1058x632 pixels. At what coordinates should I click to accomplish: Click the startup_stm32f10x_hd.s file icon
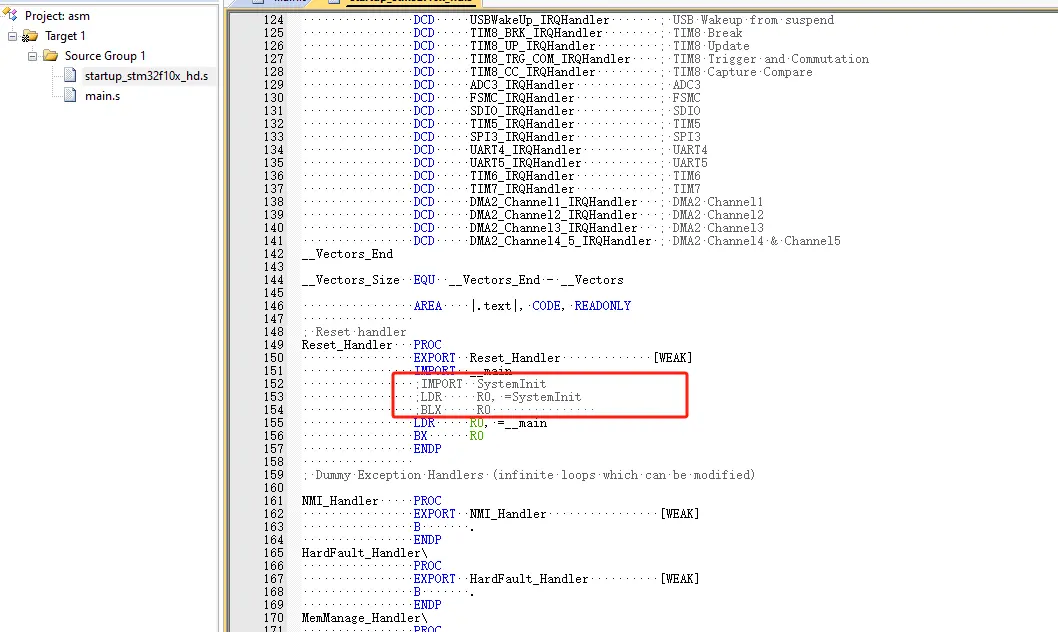coord(70,76)
